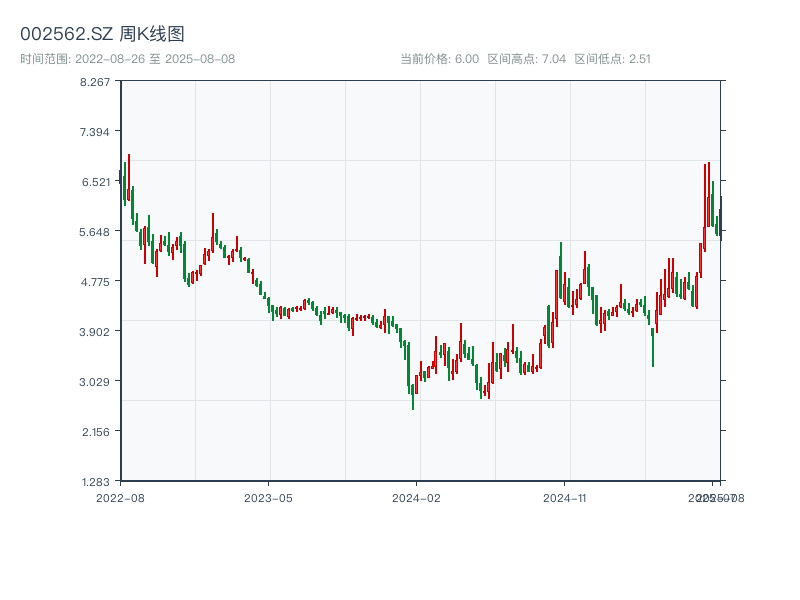Screen dimensions: 800x600
Task: Select the 2024-11 x-axis date label
Action: pos(565,497)
